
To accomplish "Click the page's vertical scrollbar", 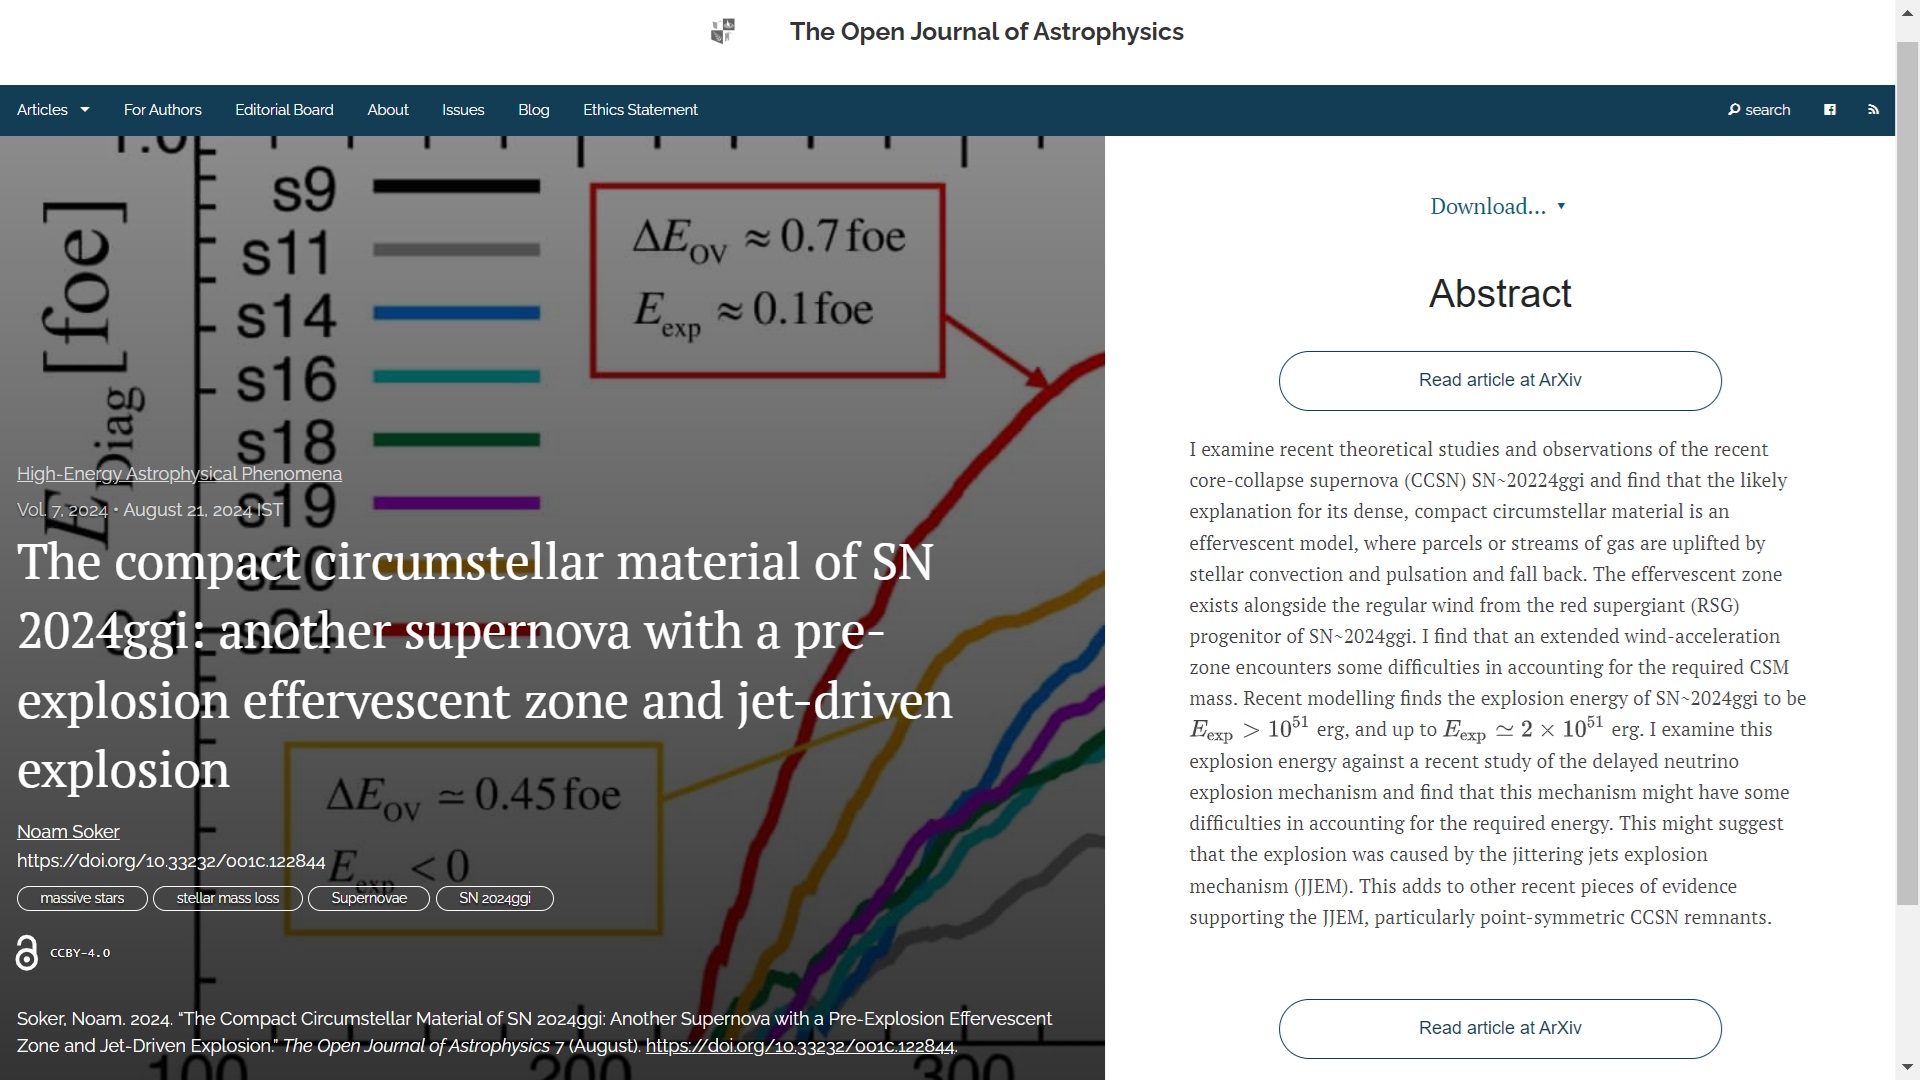I will 1907,470.
